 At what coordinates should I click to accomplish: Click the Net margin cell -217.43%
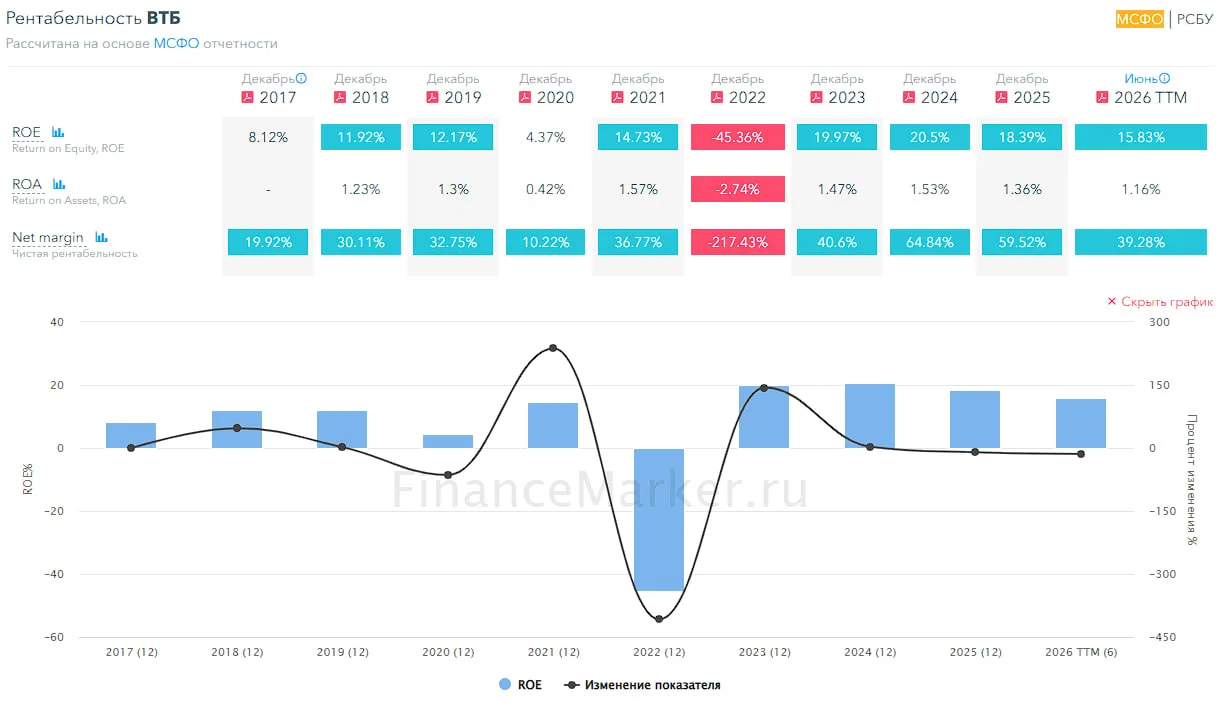click(738, 242)
